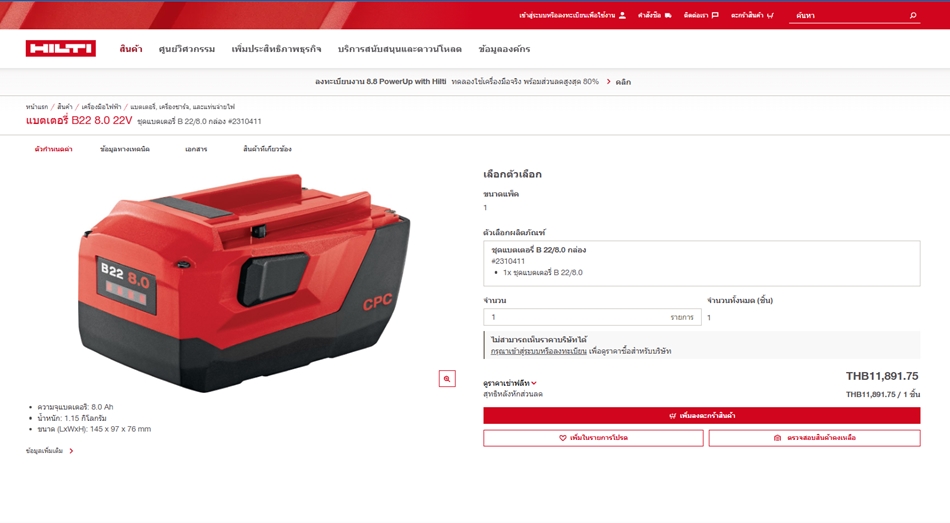Screen dimensions: 950x523
Task: Click the 1.15 kg weight spec line
Action: click(71, 418)
